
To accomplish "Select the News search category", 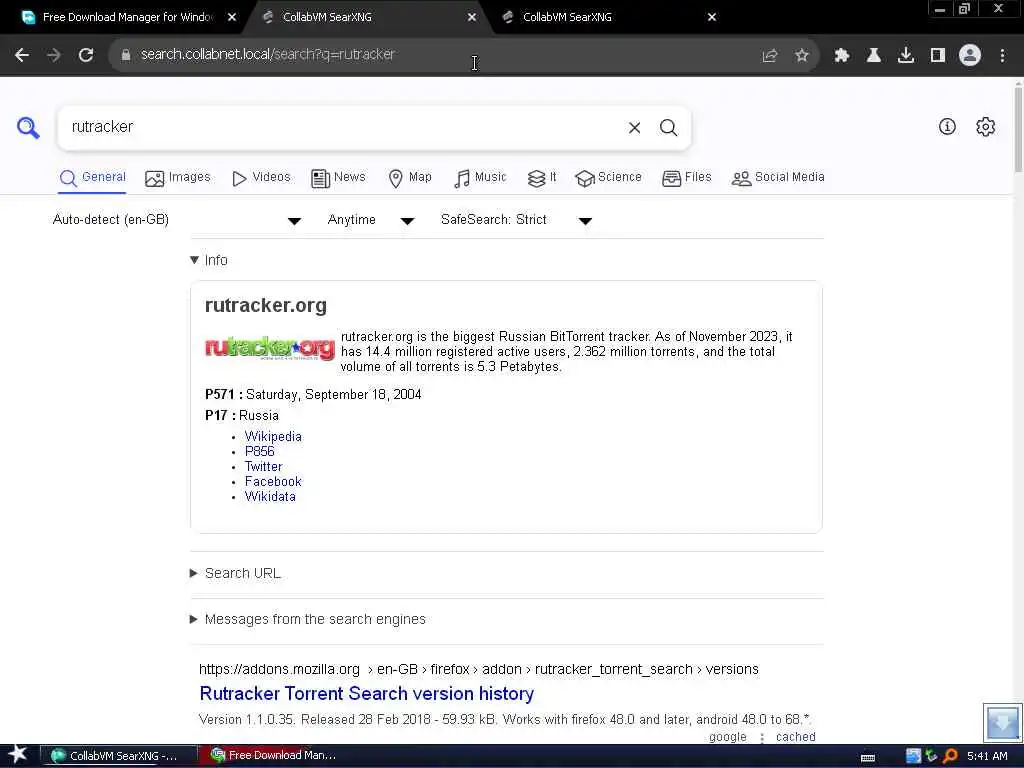I will [338, 178].
